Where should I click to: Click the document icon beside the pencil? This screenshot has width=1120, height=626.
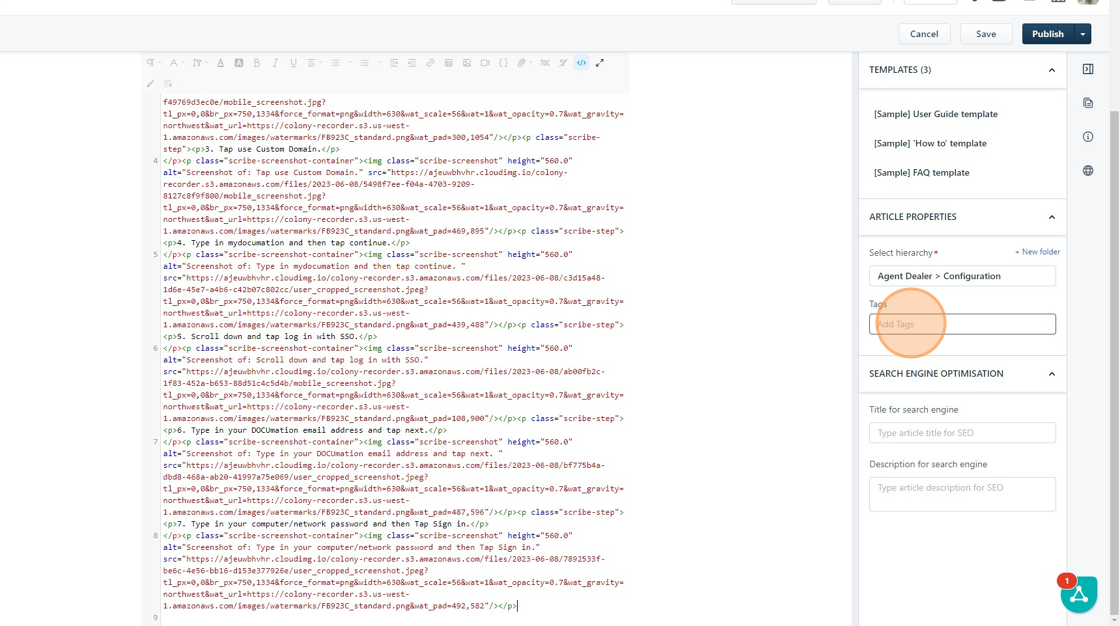coord(169,84)
